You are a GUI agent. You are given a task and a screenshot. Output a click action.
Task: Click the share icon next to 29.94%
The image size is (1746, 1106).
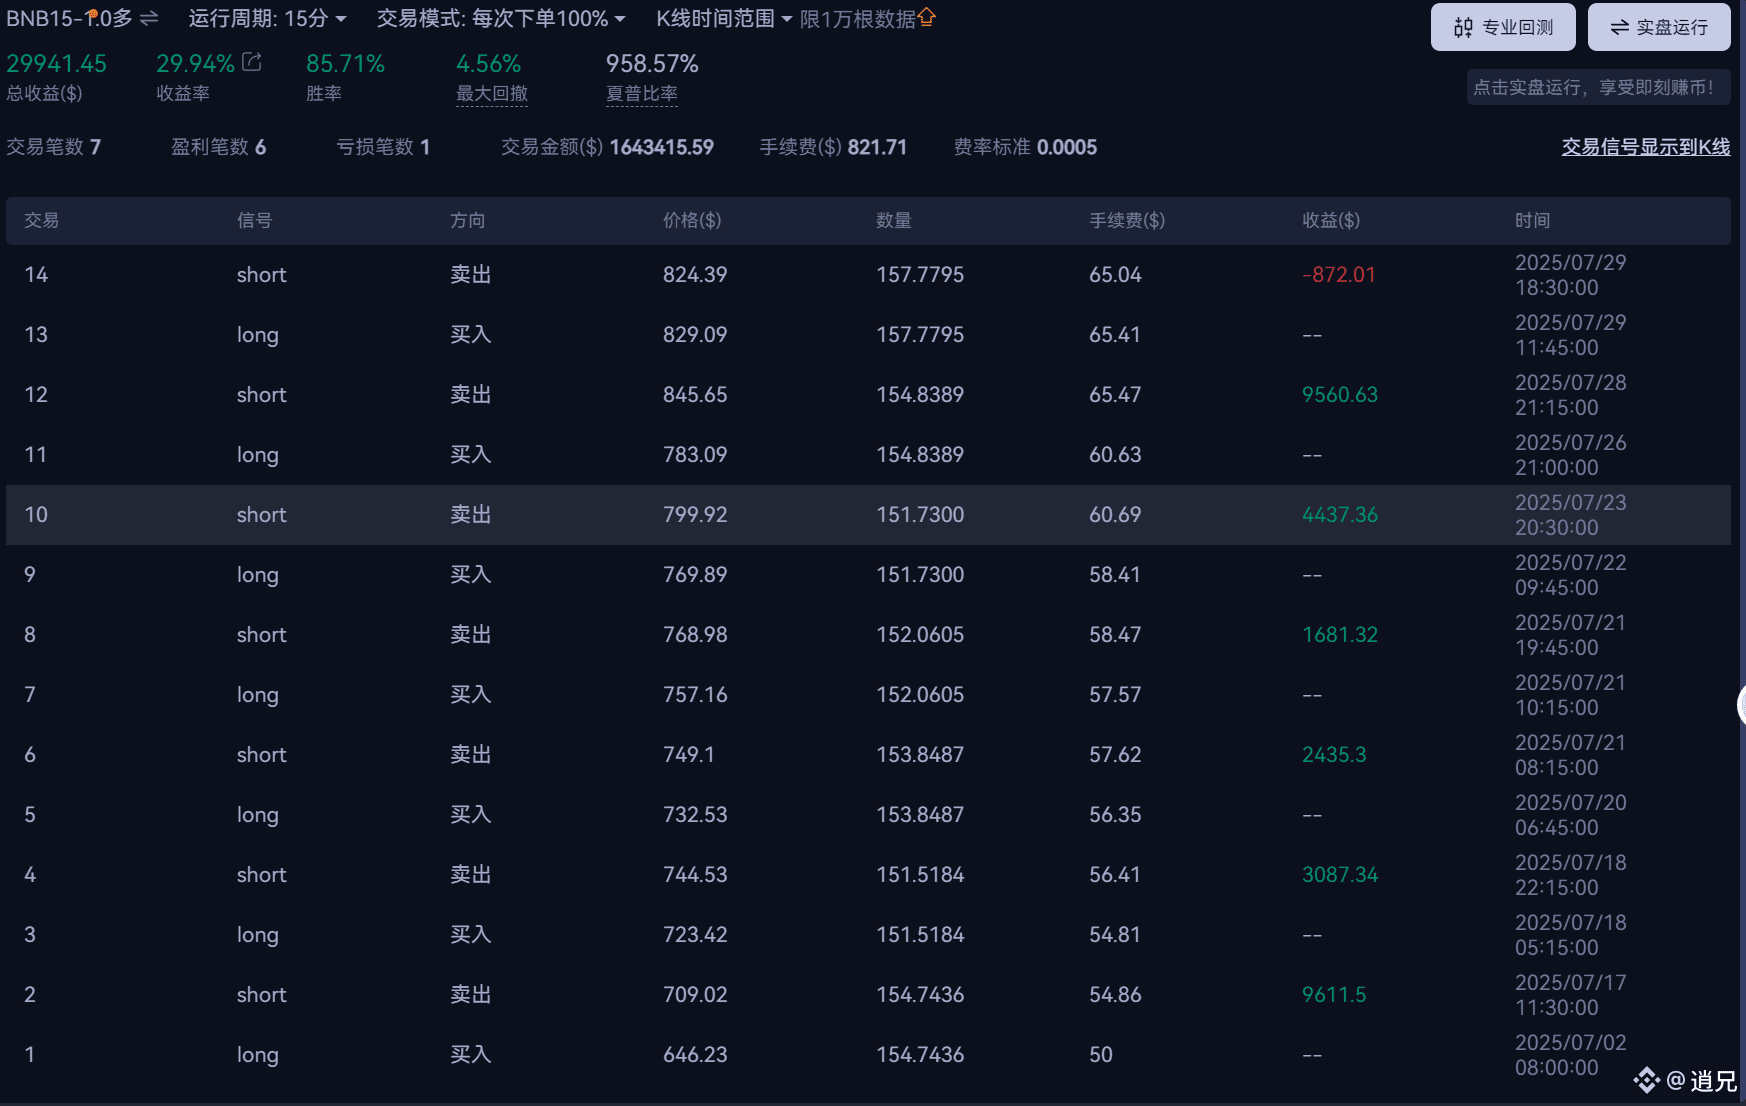[252, 62]
